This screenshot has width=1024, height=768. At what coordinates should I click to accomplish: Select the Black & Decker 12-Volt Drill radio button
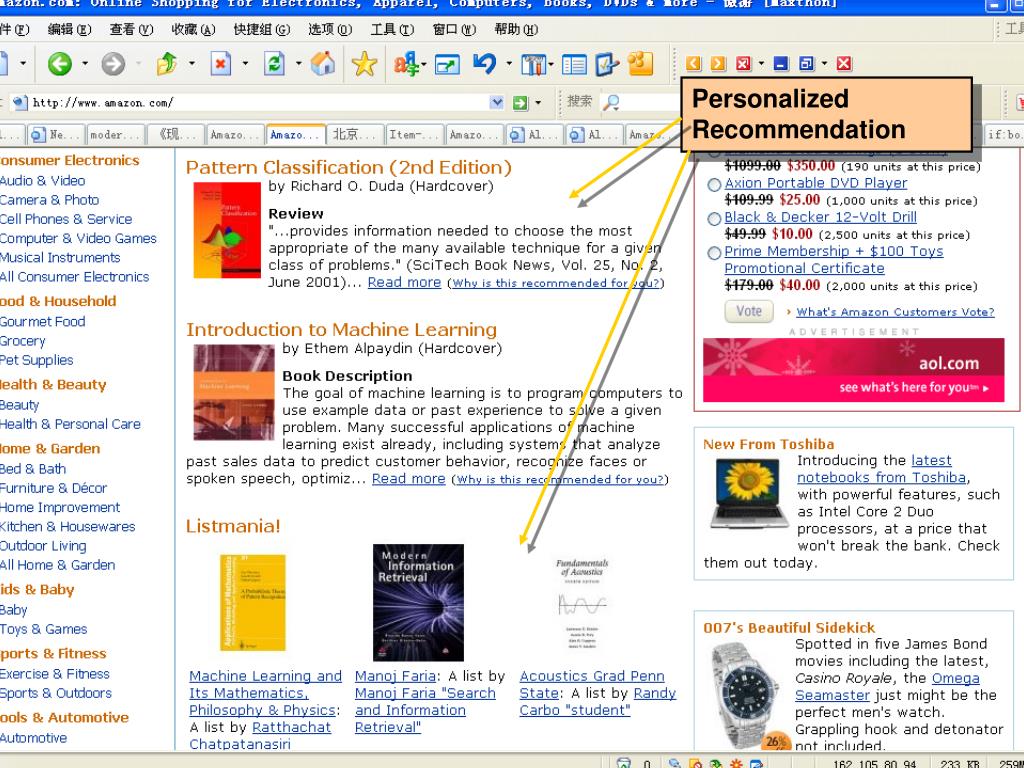tap(714, 219)
